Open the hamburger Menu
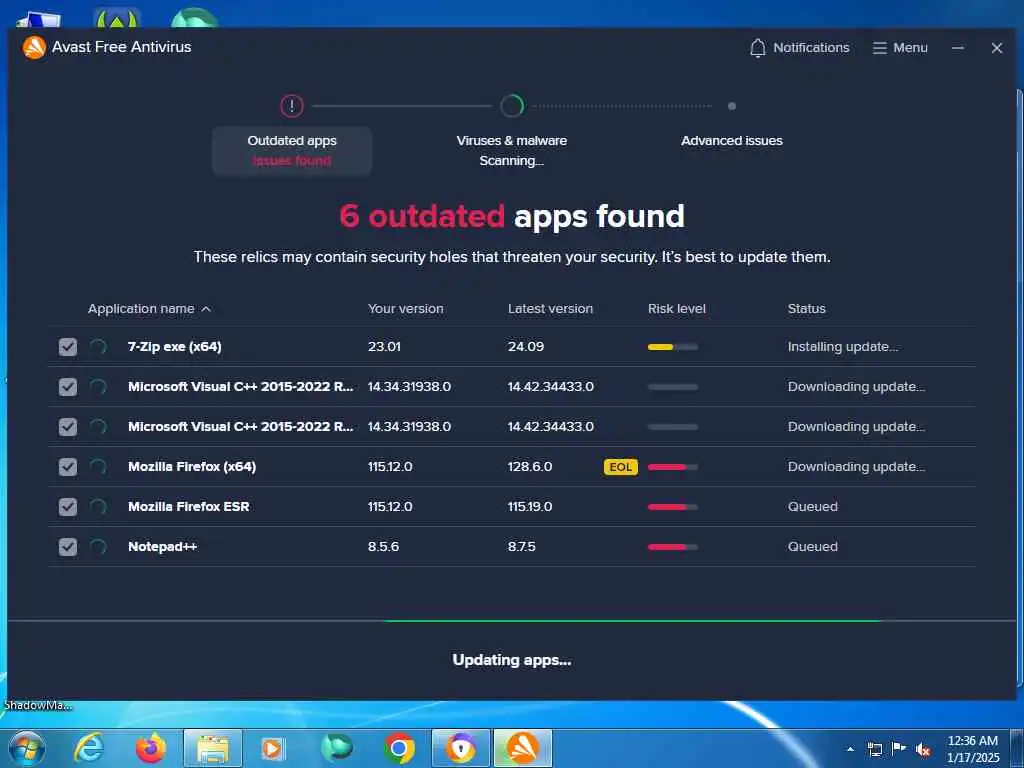 click(900, 48)
